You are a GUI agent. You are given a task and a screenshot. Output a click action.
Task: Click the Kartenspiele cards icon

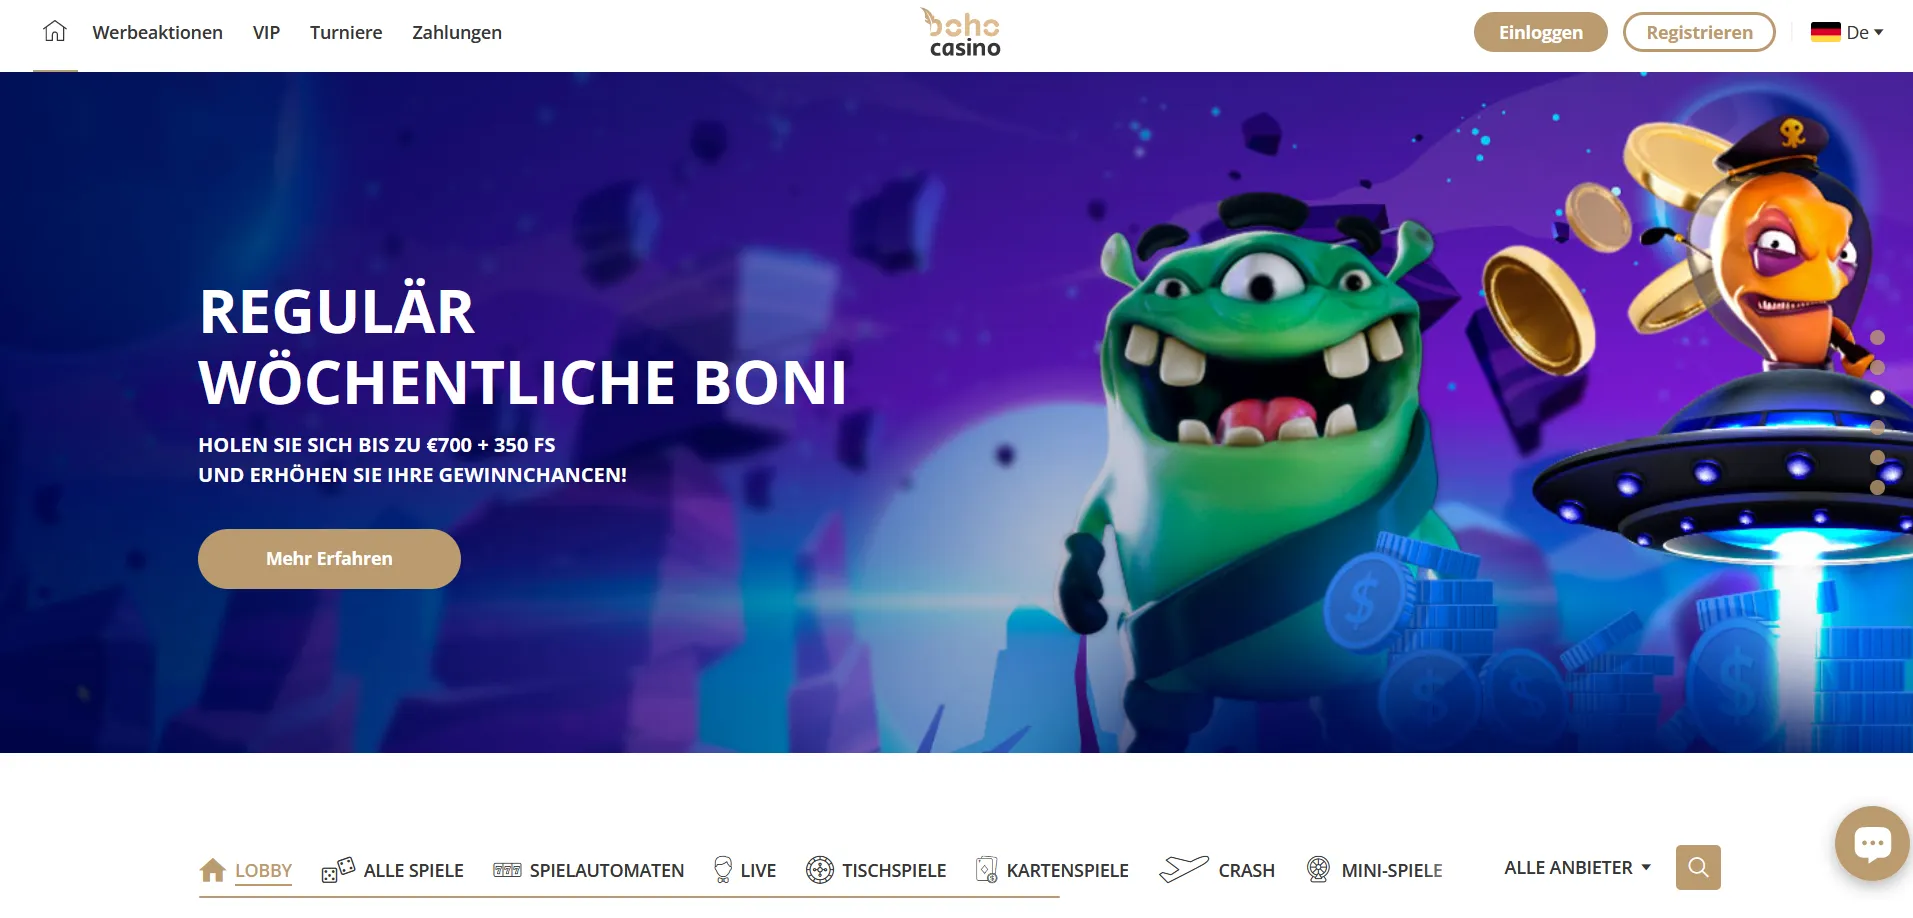[987, 870]
